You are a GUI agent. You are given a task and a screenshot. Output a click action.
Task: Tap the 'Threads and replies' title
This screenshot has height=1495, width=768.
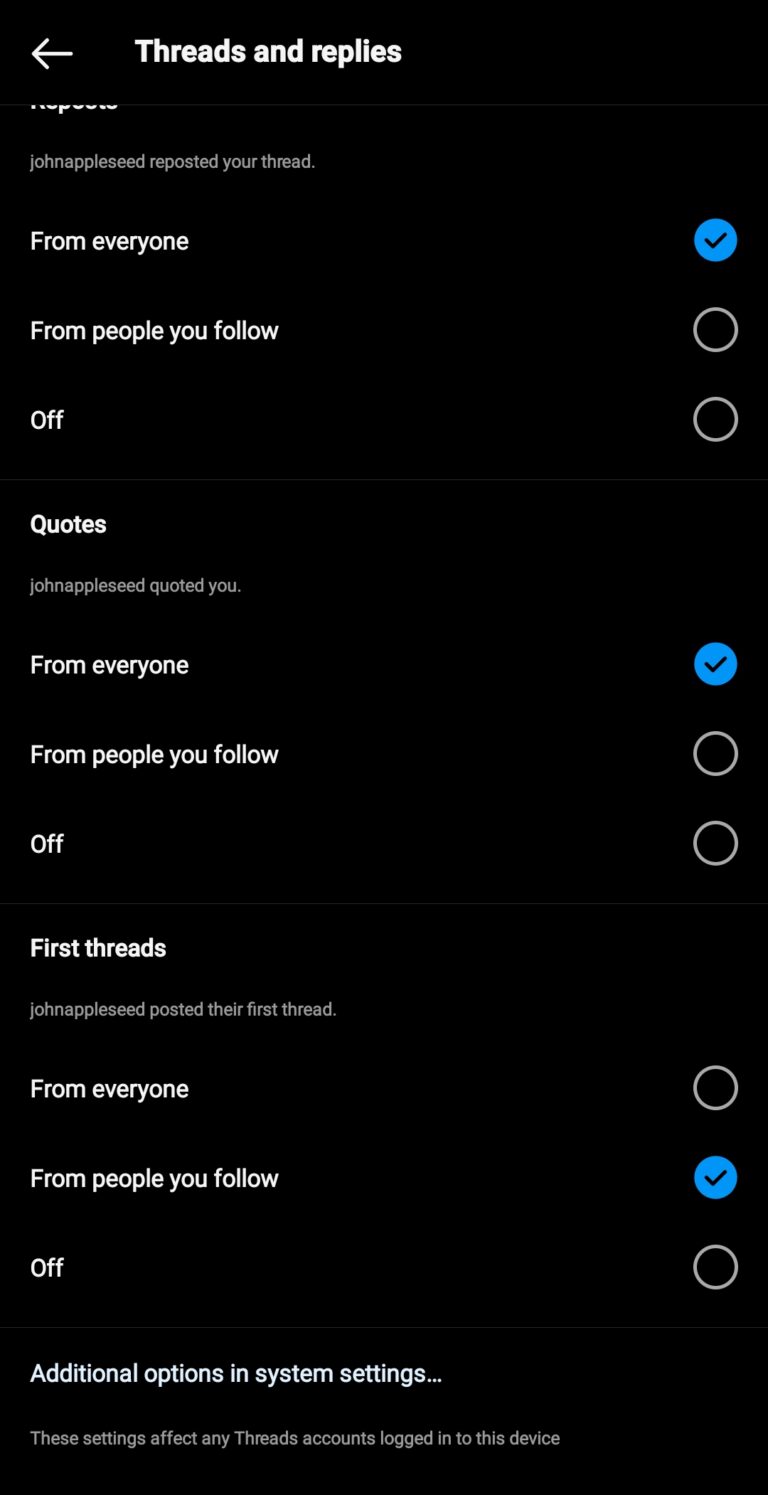(267, 50)
